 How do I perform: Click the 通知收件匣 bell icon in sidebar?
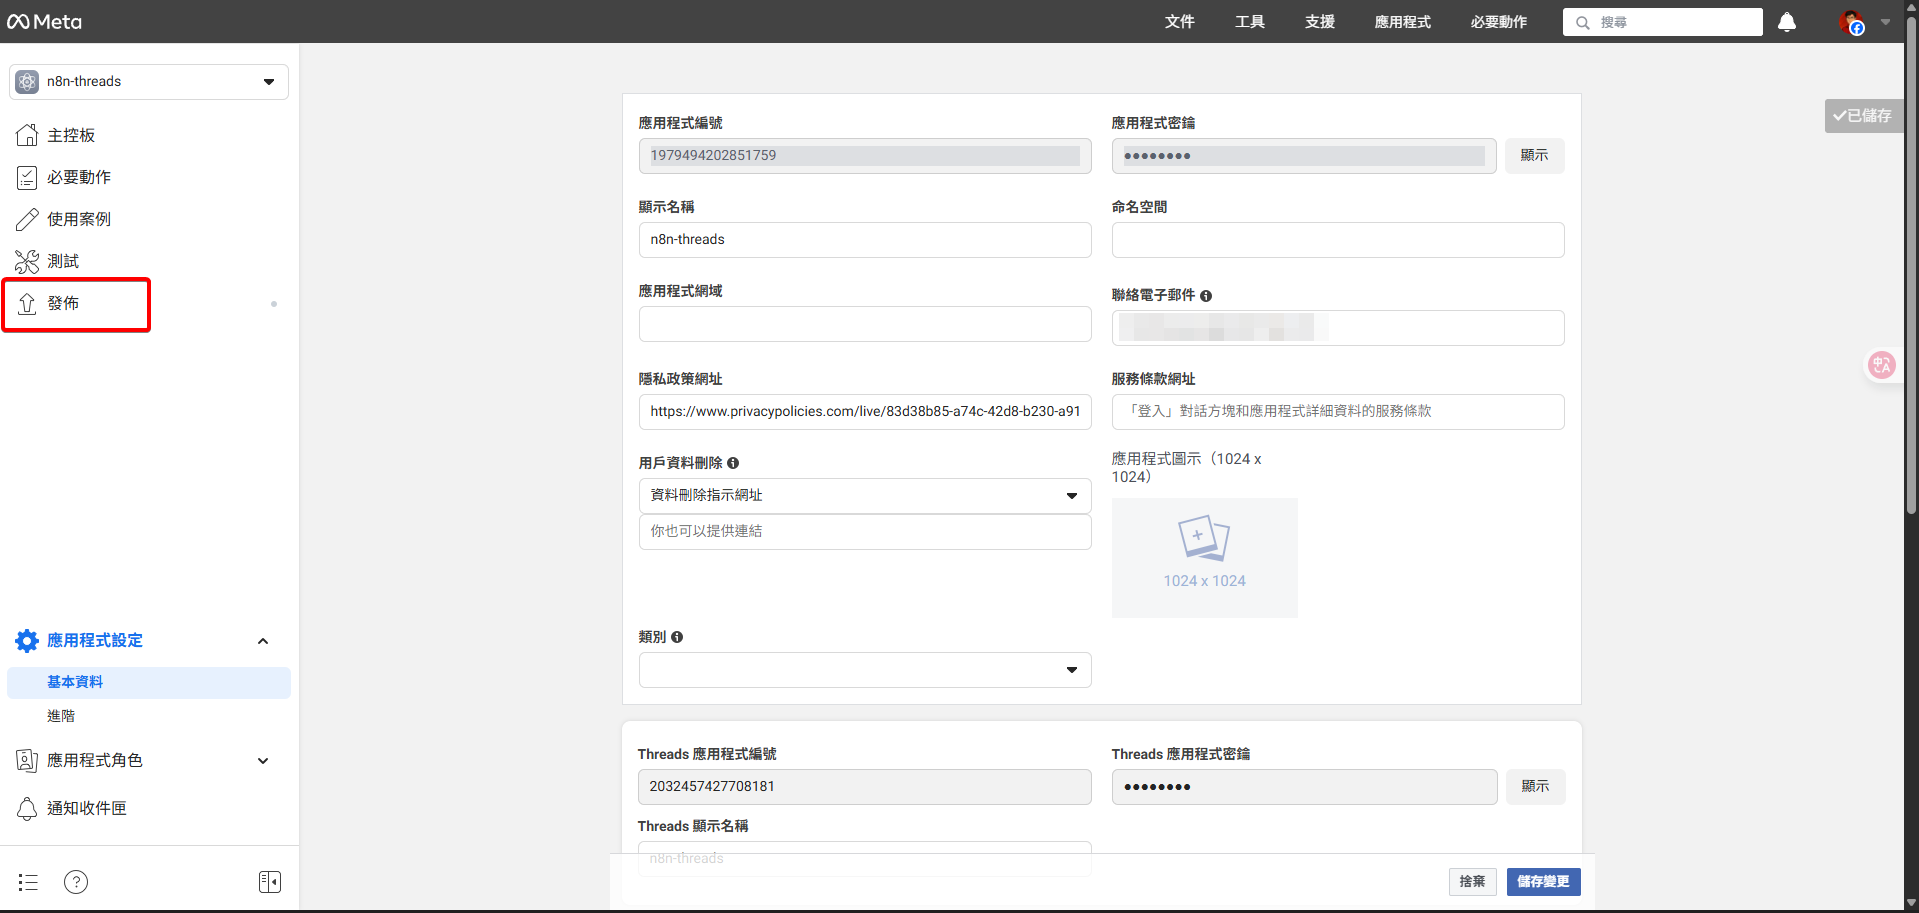(x=28, y=808)
